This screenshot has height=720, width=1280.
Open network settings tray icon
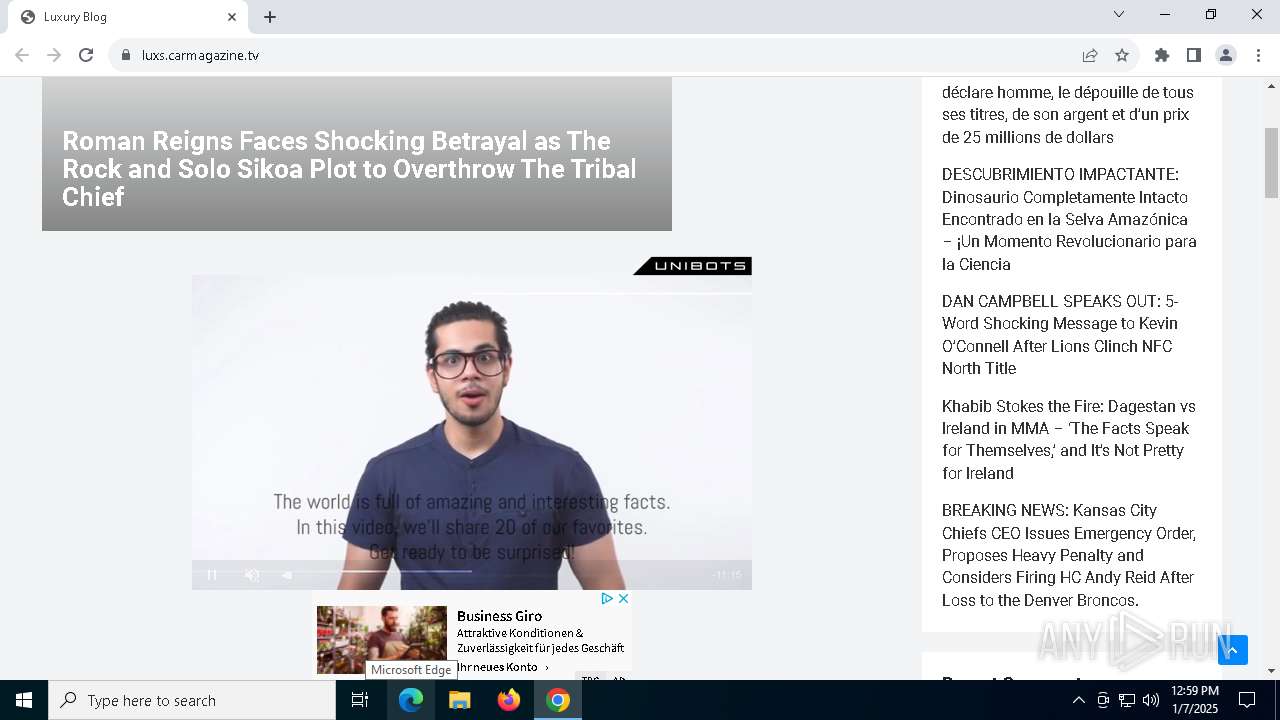click(x=1127, y=700)
